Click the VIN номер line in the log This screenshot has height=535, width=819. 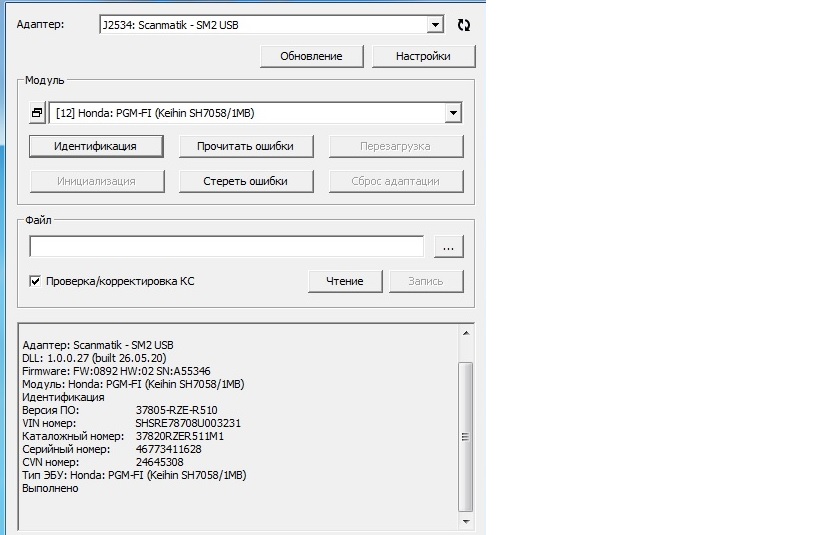point(130,423)
